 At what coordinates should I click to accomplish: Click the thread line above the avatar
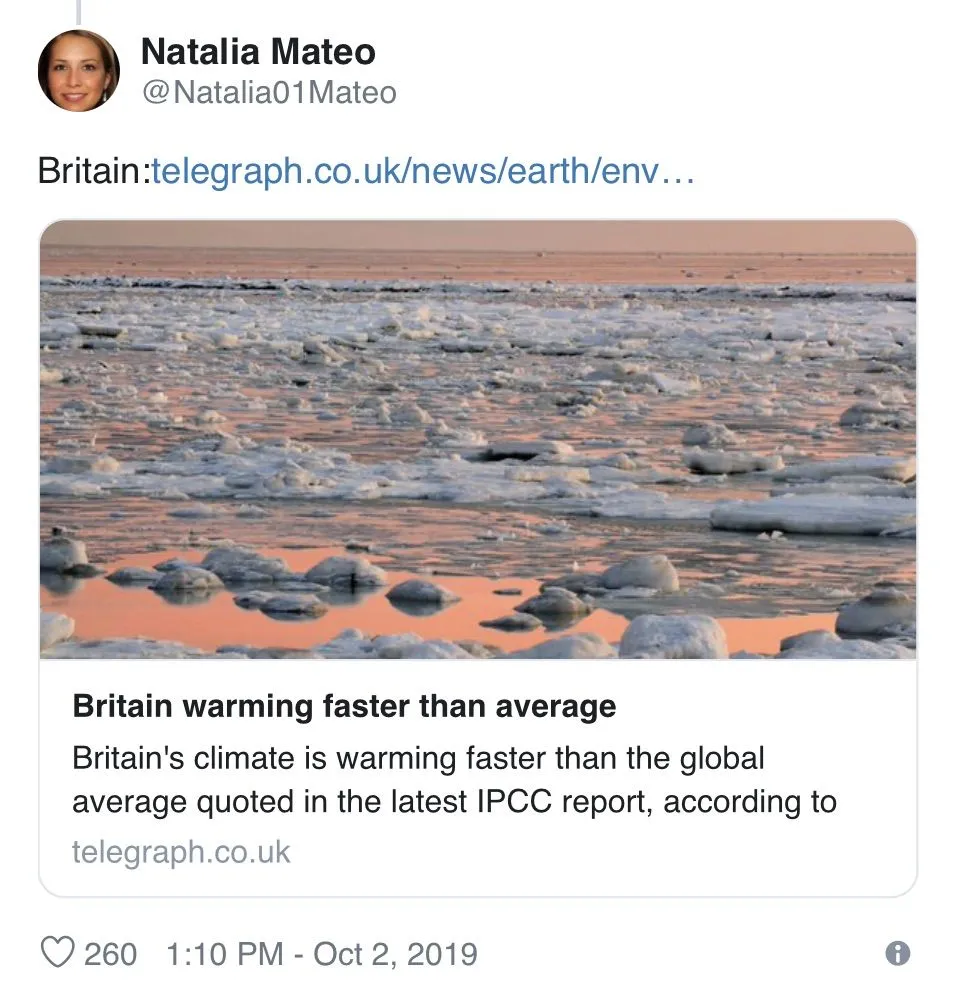pyautogui.click(x=78, y=10)
